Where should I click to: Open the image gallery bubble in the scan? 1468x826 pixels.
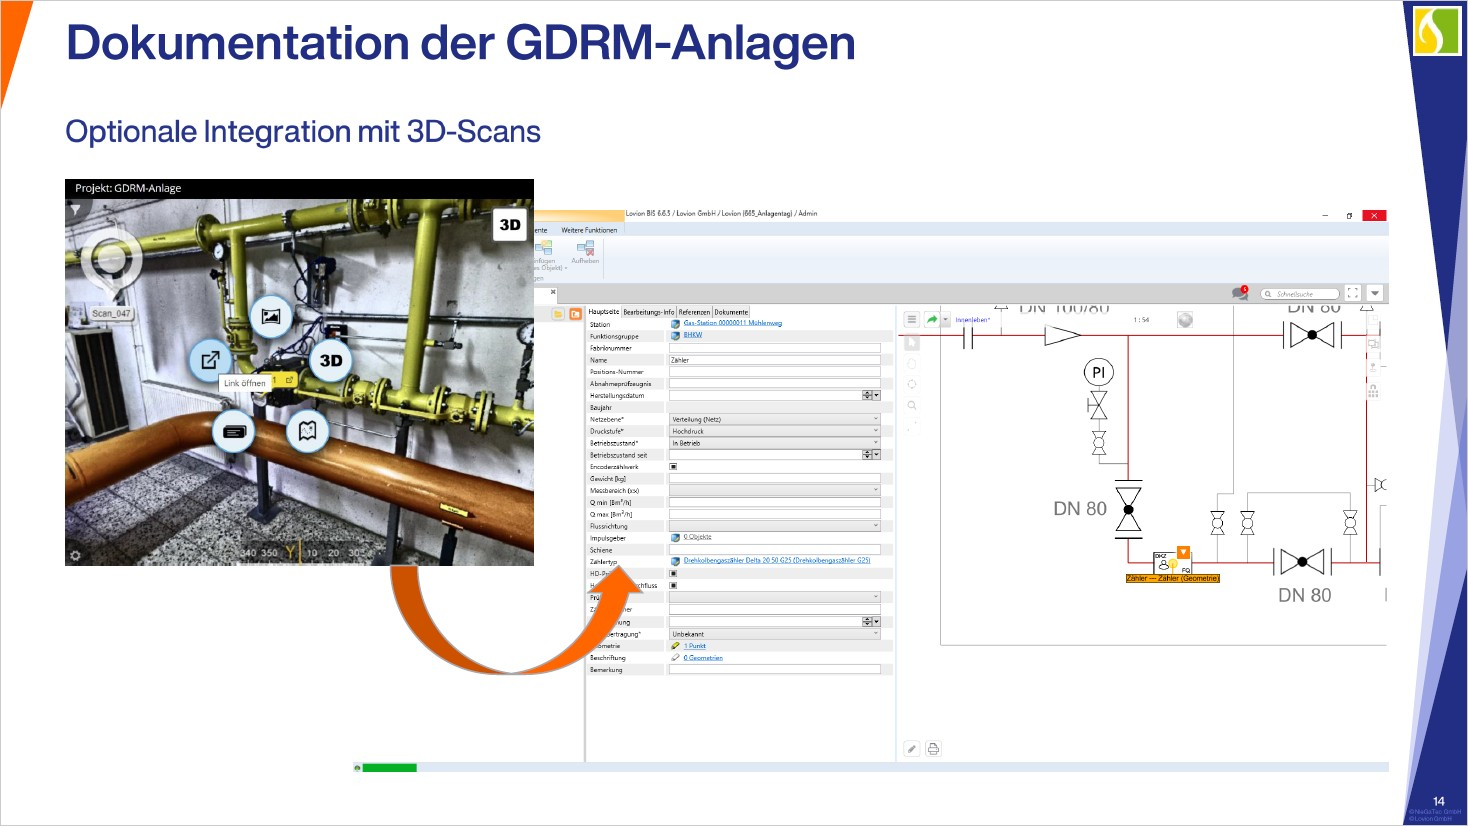[x=271, y=317]
